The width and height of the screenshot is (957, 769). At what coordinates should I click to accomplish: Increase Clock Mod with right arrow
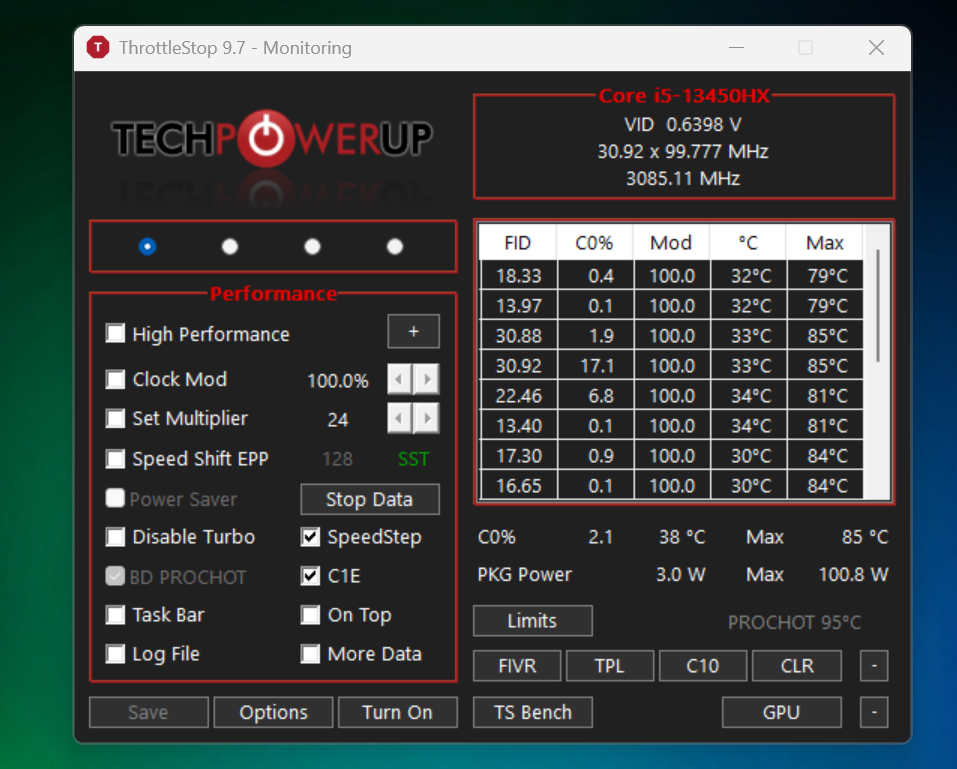click(x=427, y=380)
